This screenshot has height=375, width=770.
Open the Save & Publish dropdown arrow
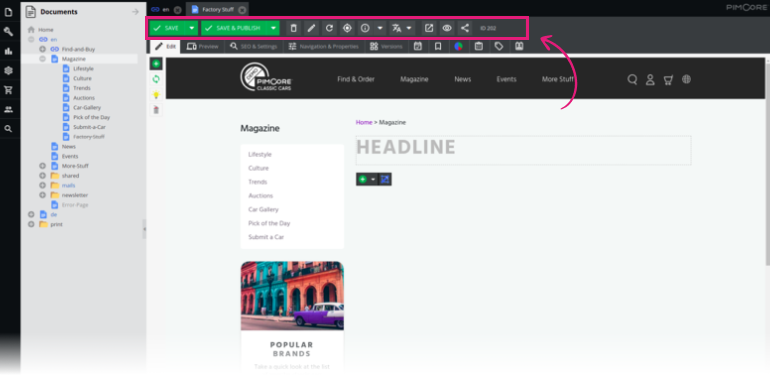pyautogui.click(x=274, y=28)
